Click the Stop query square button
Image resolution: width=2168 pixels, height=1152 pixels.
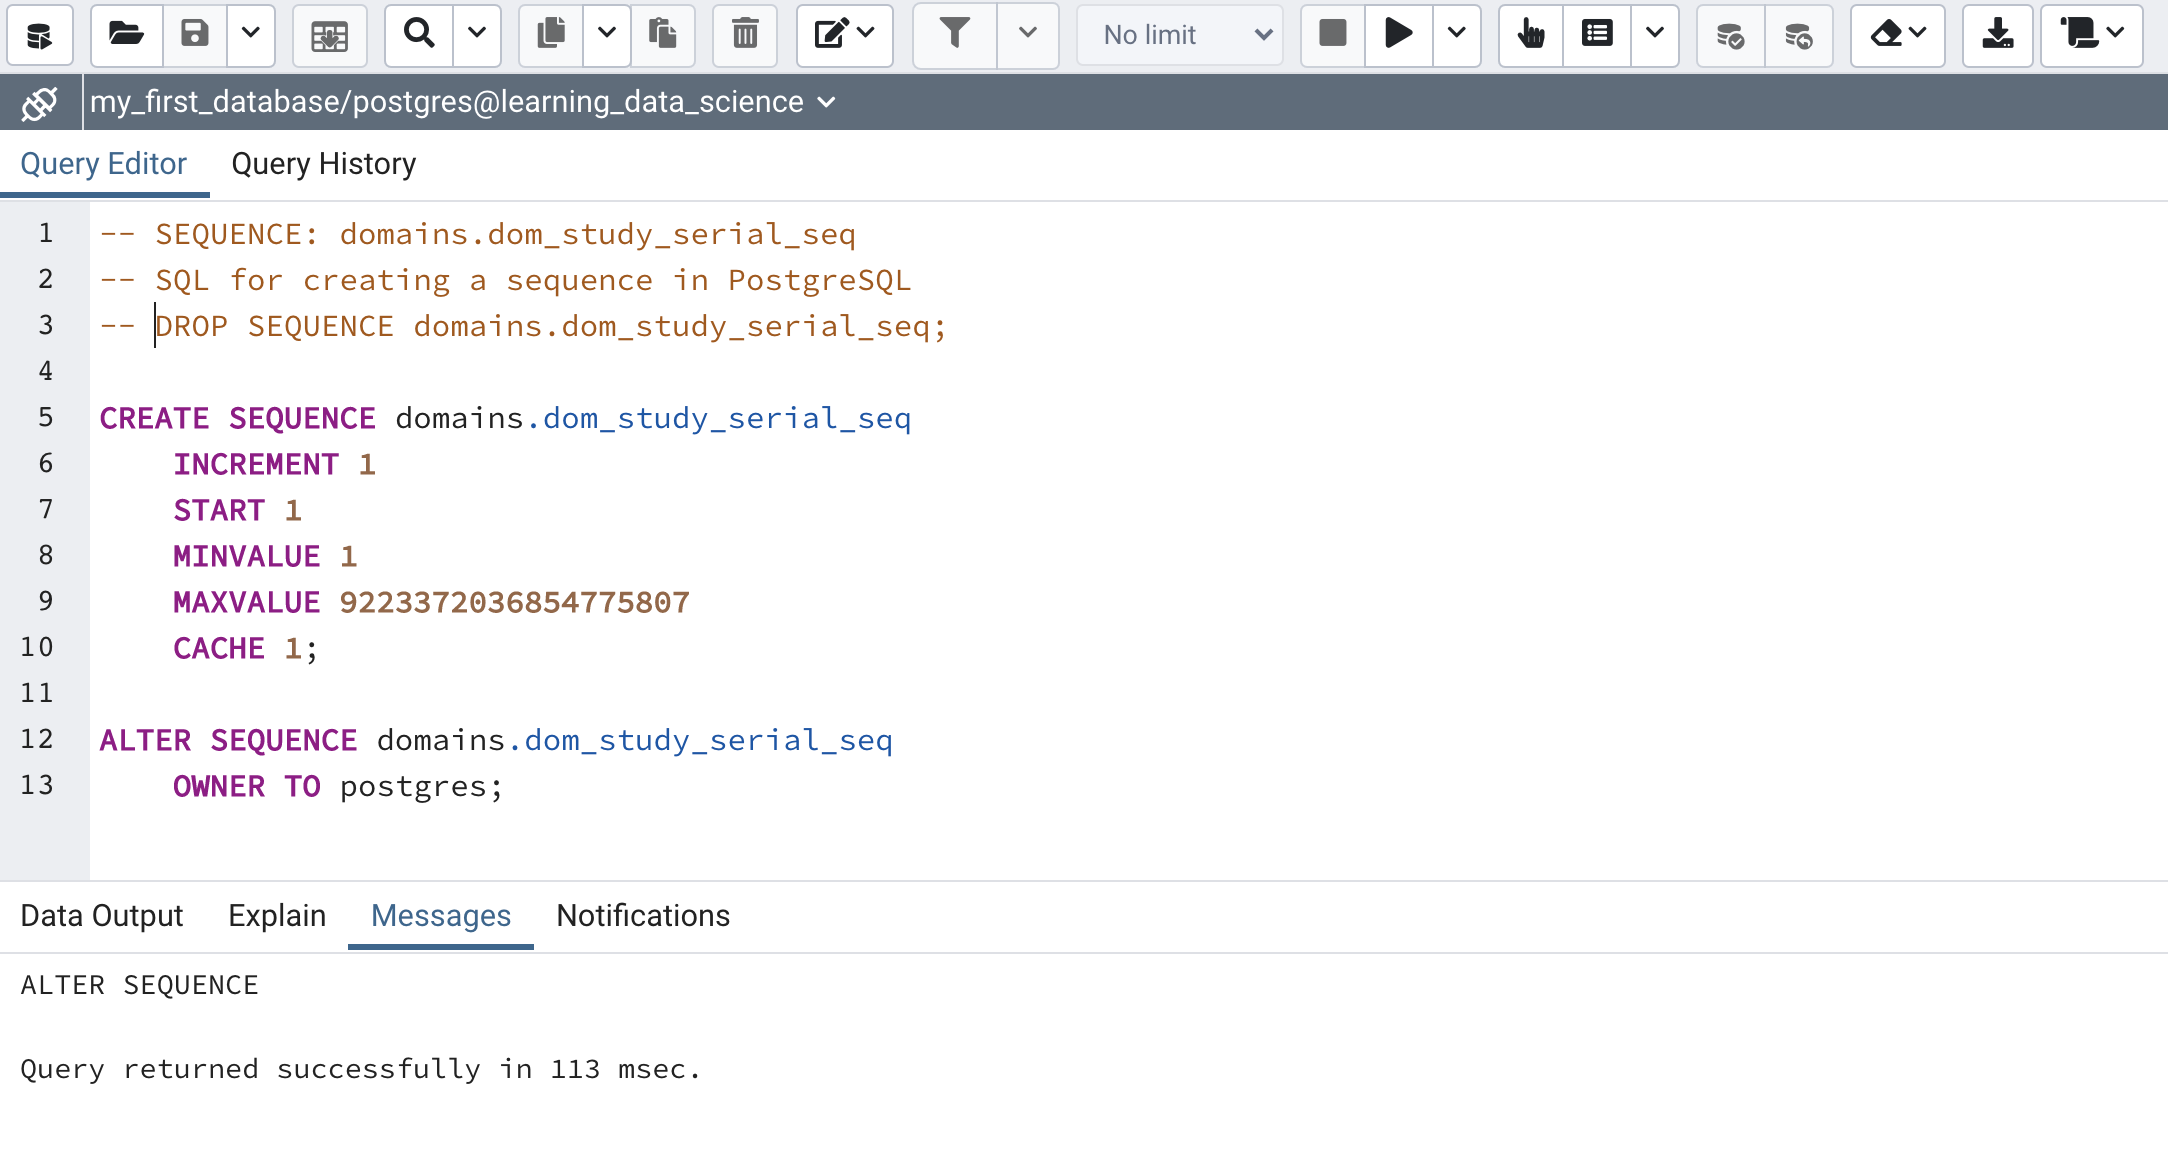coord(1332,35)
